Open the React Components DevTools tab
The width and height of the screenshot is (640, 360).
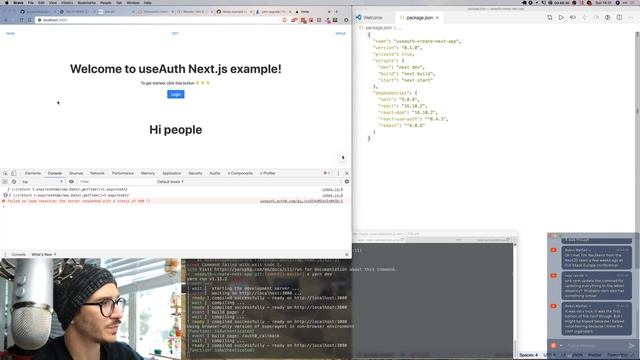click(x=240, y=173)
